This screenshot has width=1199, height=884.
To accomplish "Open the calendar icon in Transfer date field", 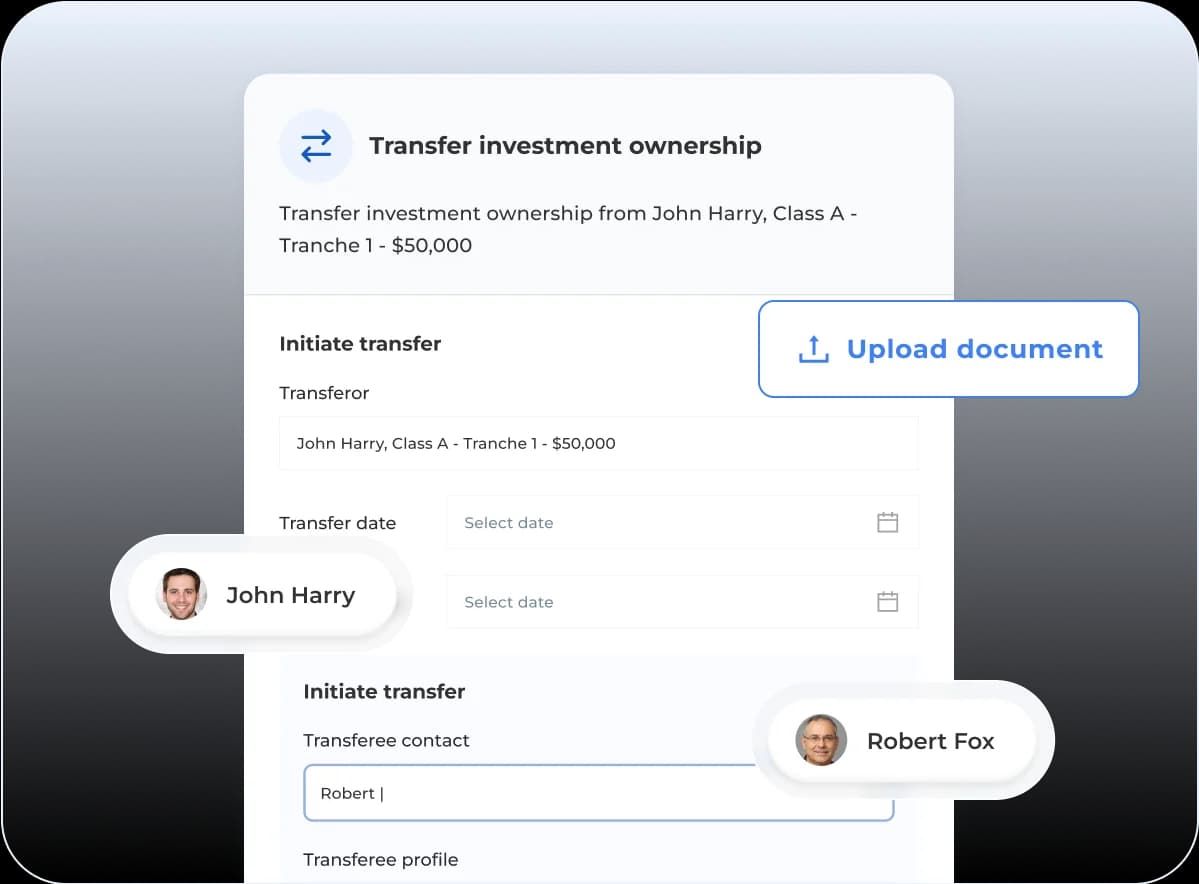I will [x=887, y=522].
